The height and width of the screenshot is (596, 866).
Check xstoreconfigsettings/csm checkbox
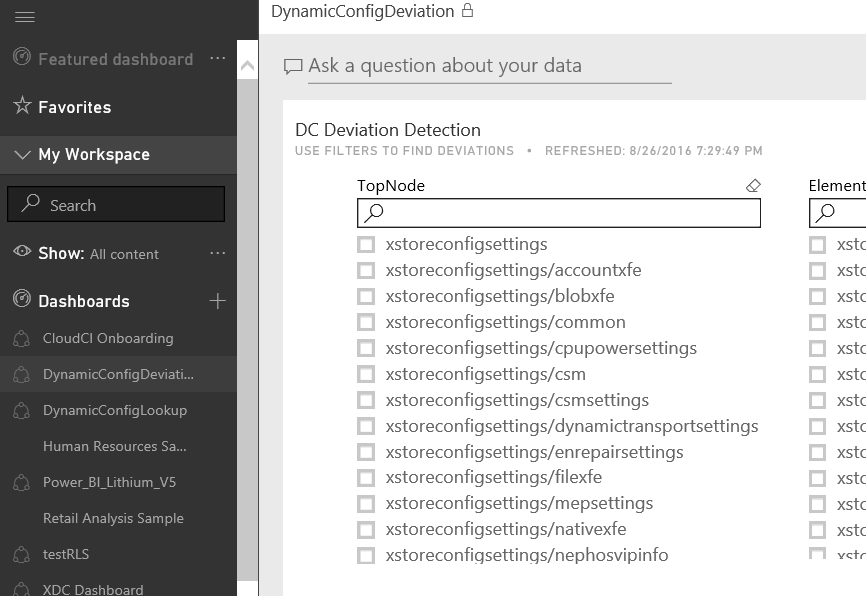coord(366,374)
